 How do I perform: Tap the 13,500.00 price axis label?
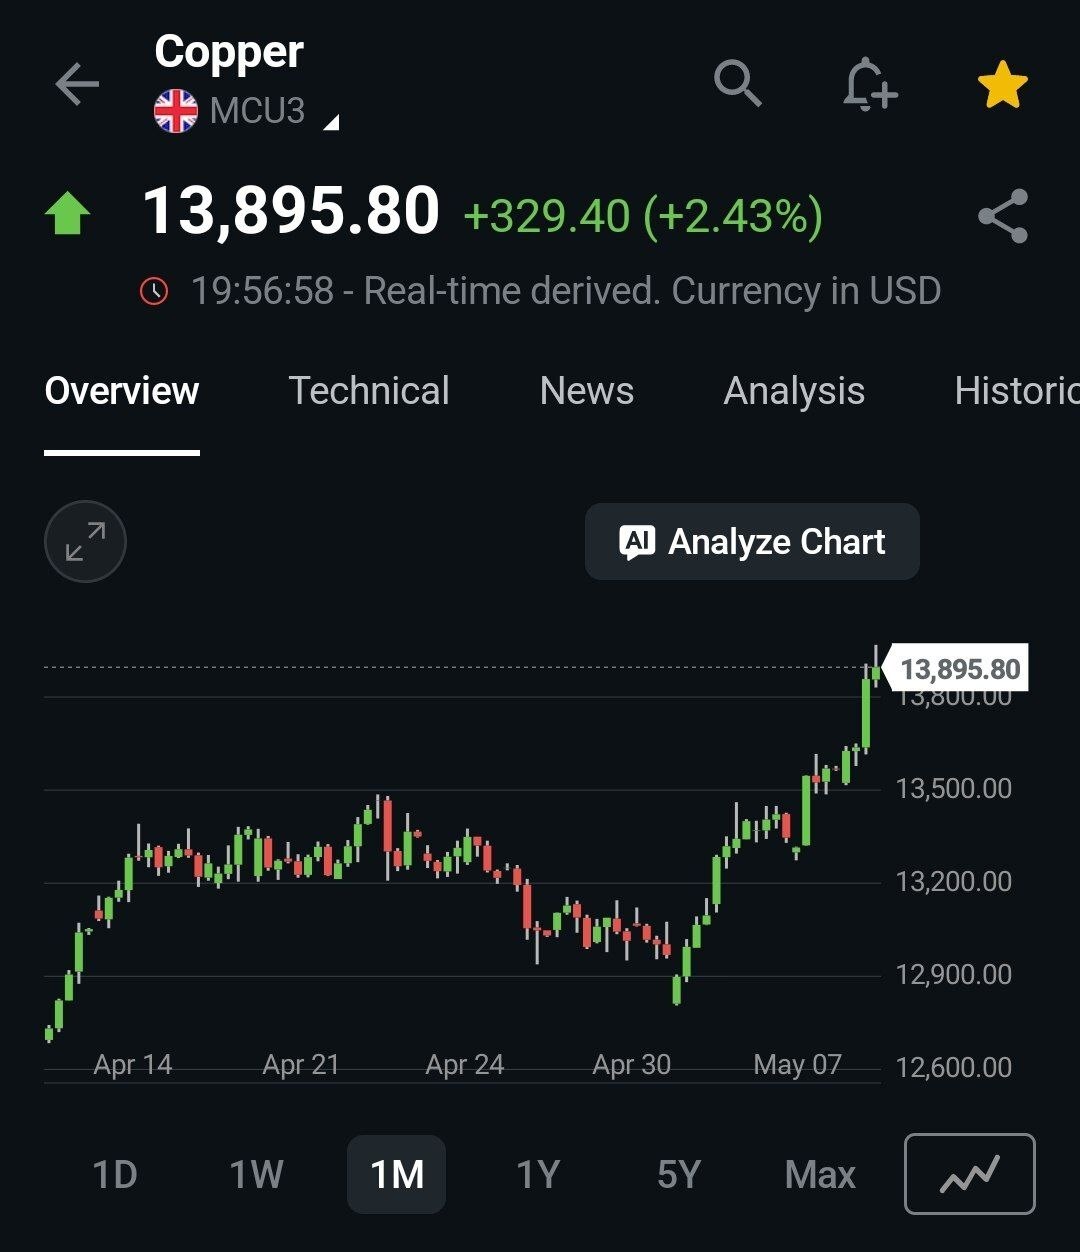click(954, 788)
